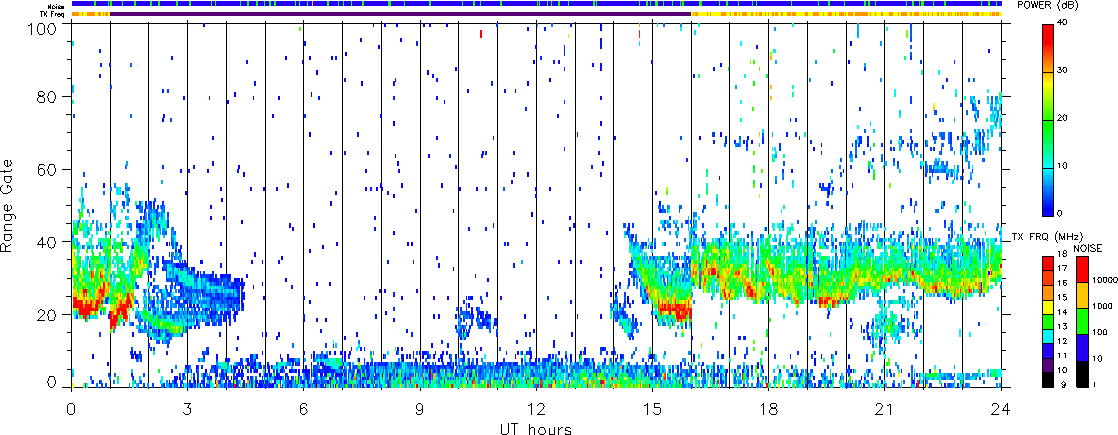Click the purple segment of the TX Freq strip
This screenshot has width=1118, height=435.
point(400,14)
